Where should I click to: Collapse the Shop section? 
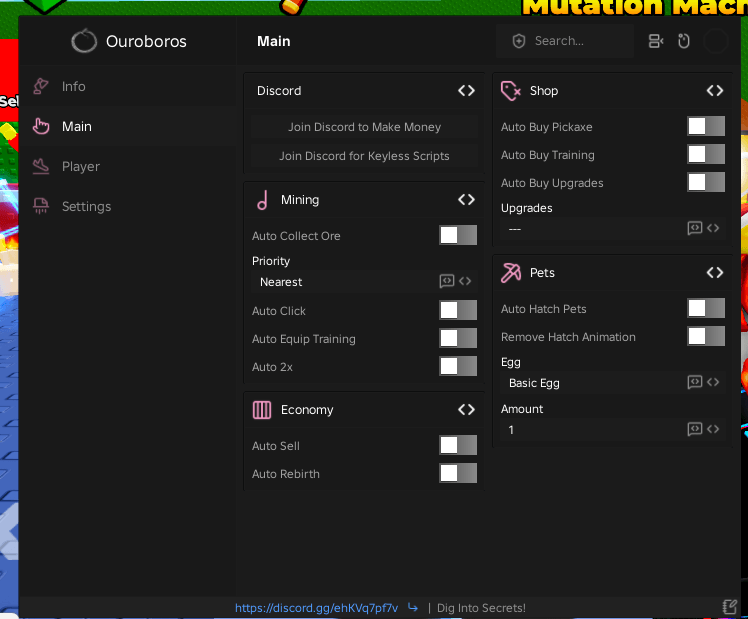(x=715, y=91)
